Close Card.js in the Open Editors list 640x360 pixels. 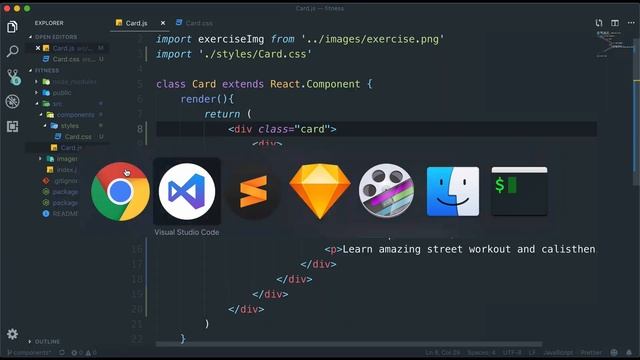(x=38, y=48)
